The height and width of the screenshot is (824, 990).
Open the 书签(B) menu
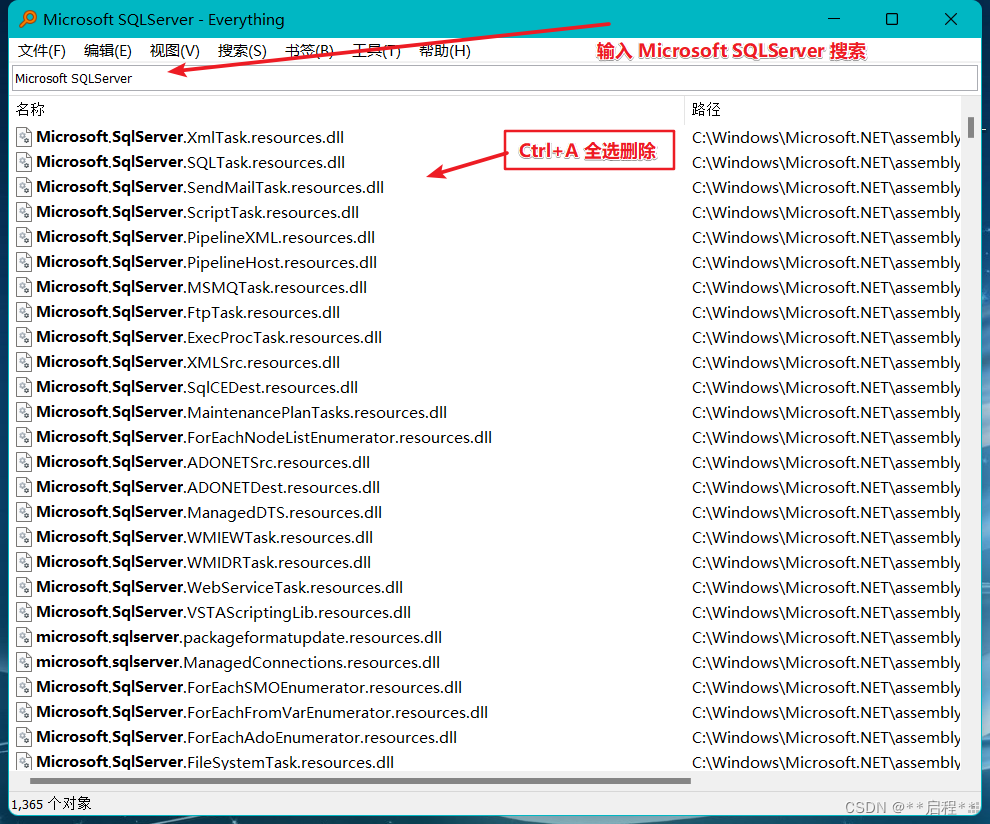(x=309, y=51)
